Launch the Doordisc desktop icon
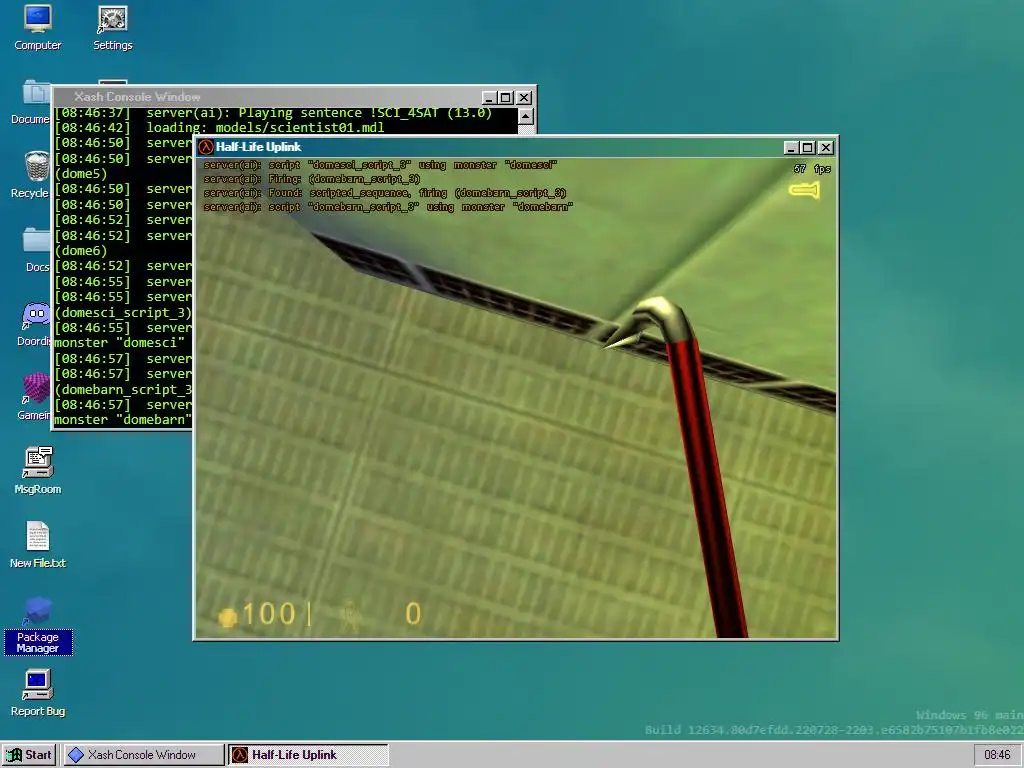This screenshot has width=1024, height=768. pyautogui.click(x=34, y=325)
